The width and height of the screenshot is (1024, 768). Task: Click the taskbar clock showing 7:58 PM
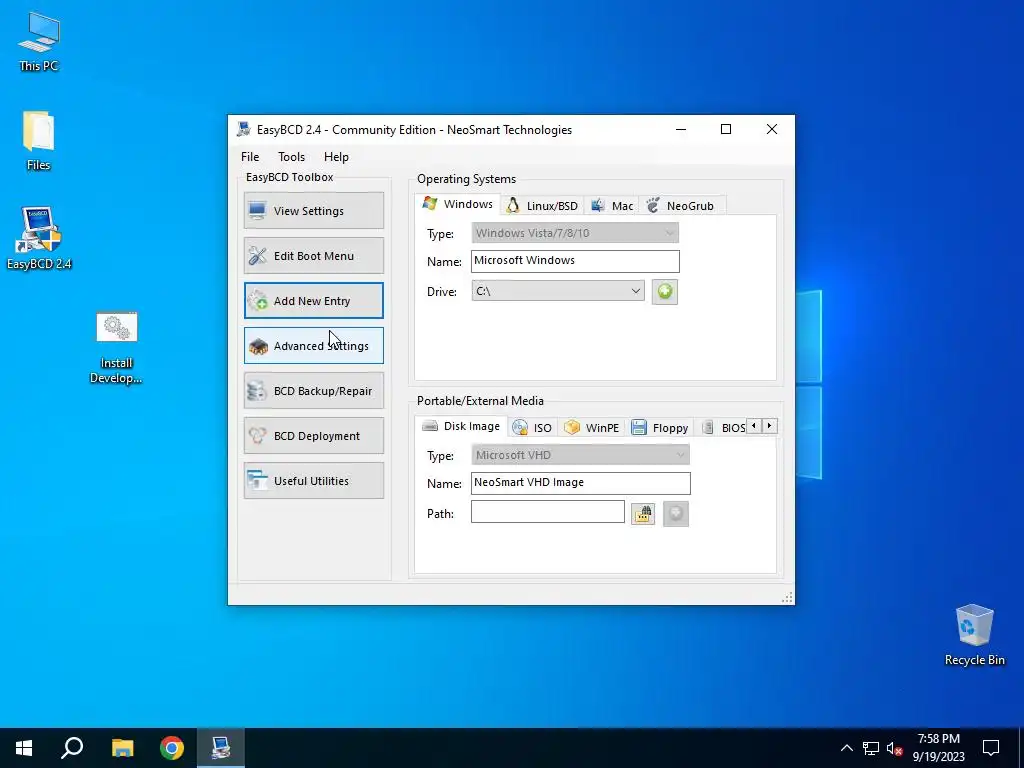[x=938, y=748]
